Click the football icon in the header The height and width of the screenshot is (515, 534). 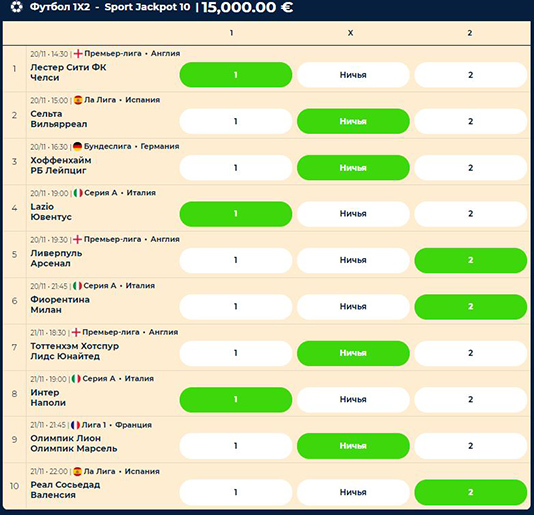click(x=16, y=7)
